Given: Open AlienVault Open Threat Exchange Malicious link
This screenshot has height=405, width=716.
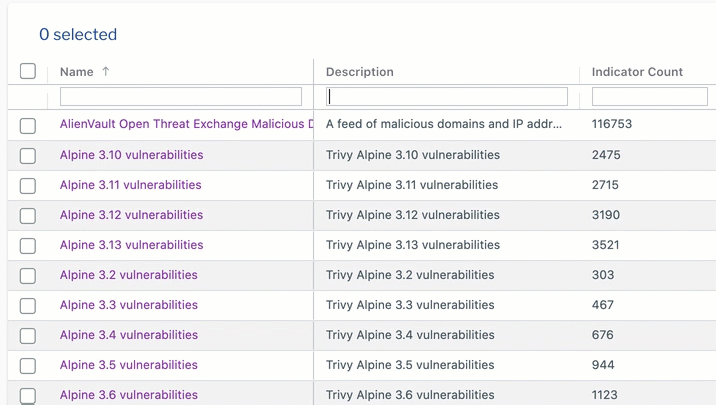Looking at the screenshot, I should click(x=186, y=124).
